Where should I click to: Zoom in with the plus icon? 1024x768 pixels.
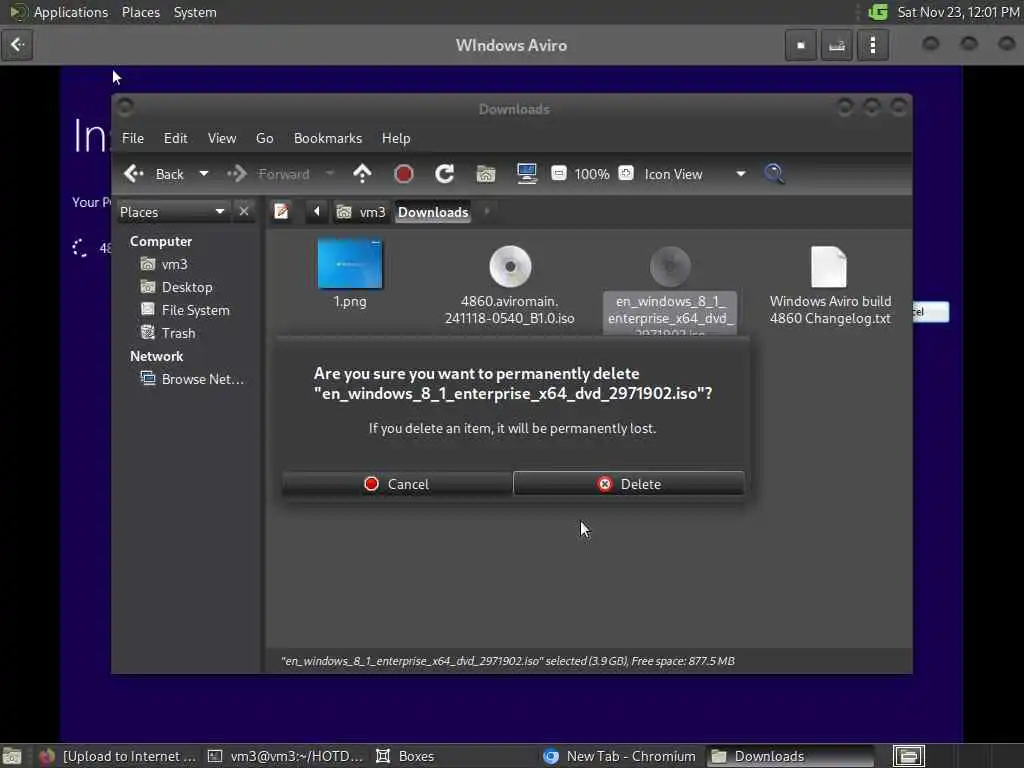click(626, 174)
